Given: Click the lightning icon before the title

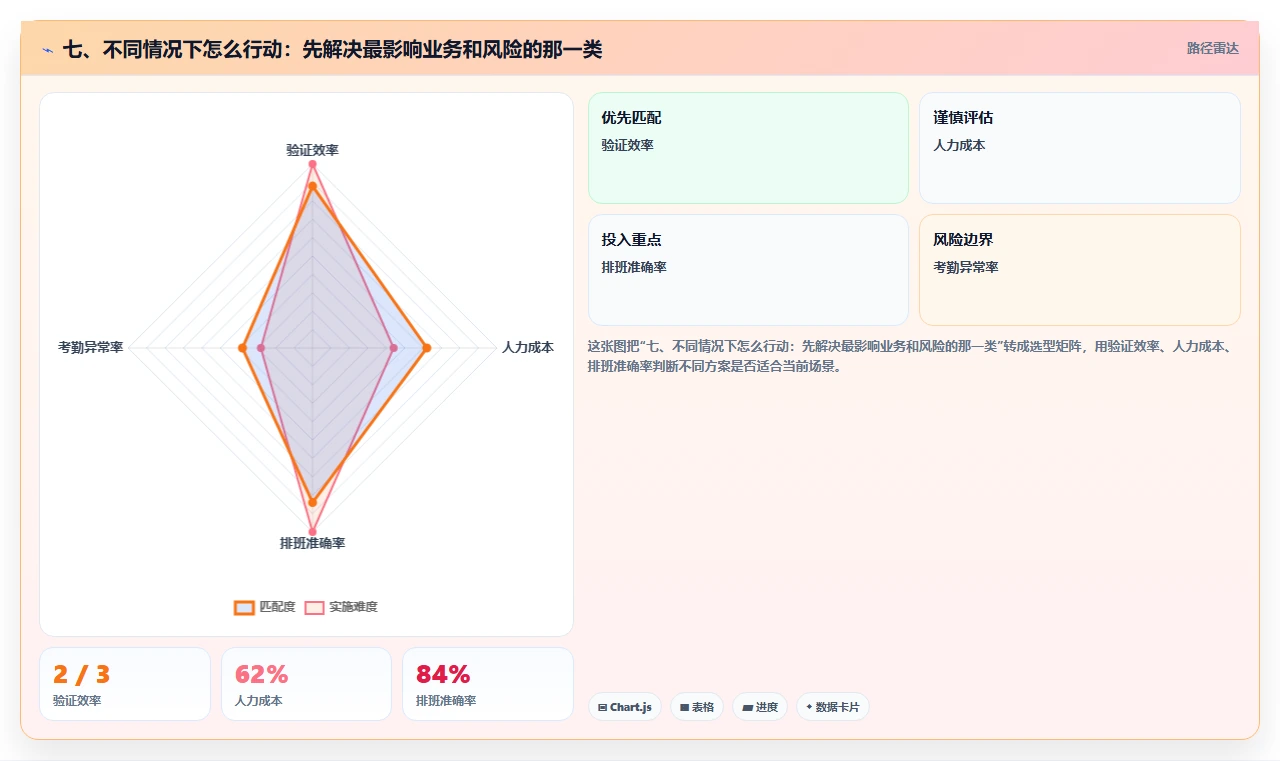Looking at the screenshot, I should pos(47,50).
